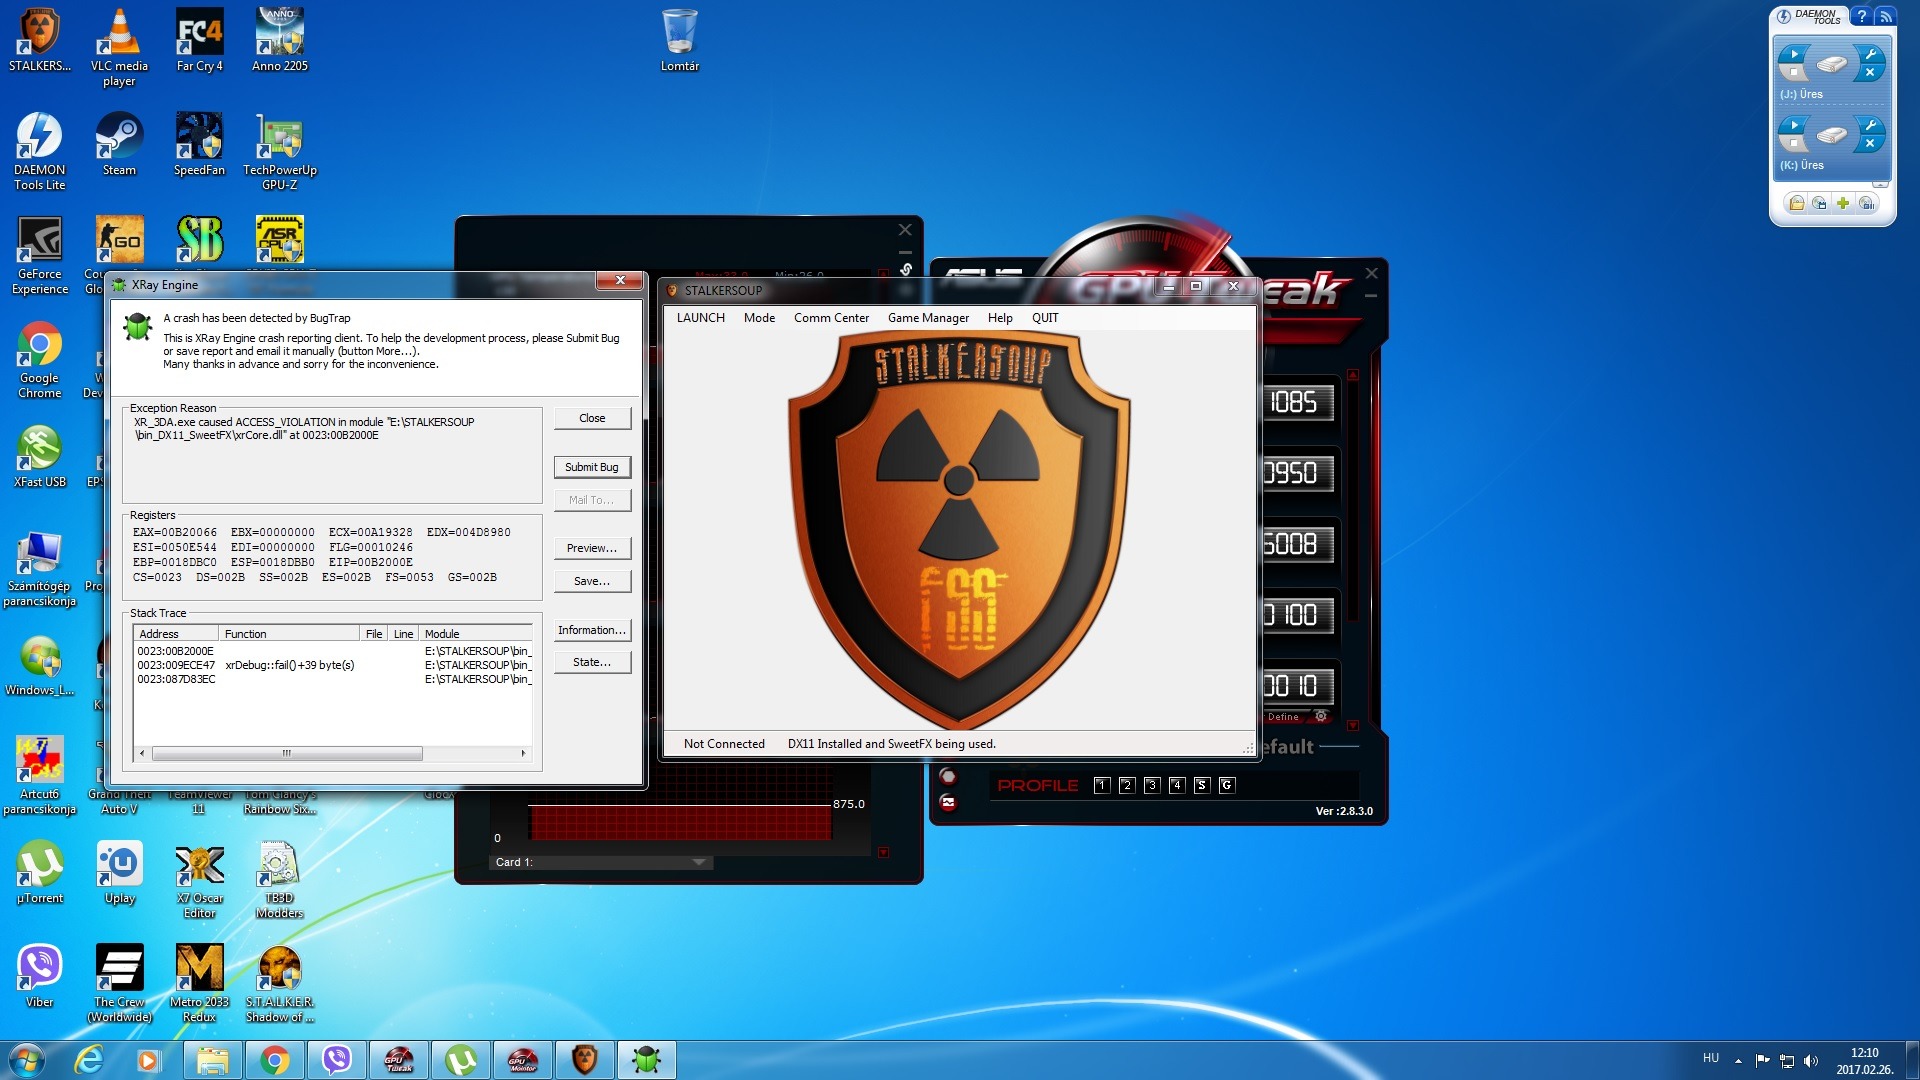Select GPU Tweak profile 1
The width and height of the screenshot is (1920, 1080).
[1101, 785]
